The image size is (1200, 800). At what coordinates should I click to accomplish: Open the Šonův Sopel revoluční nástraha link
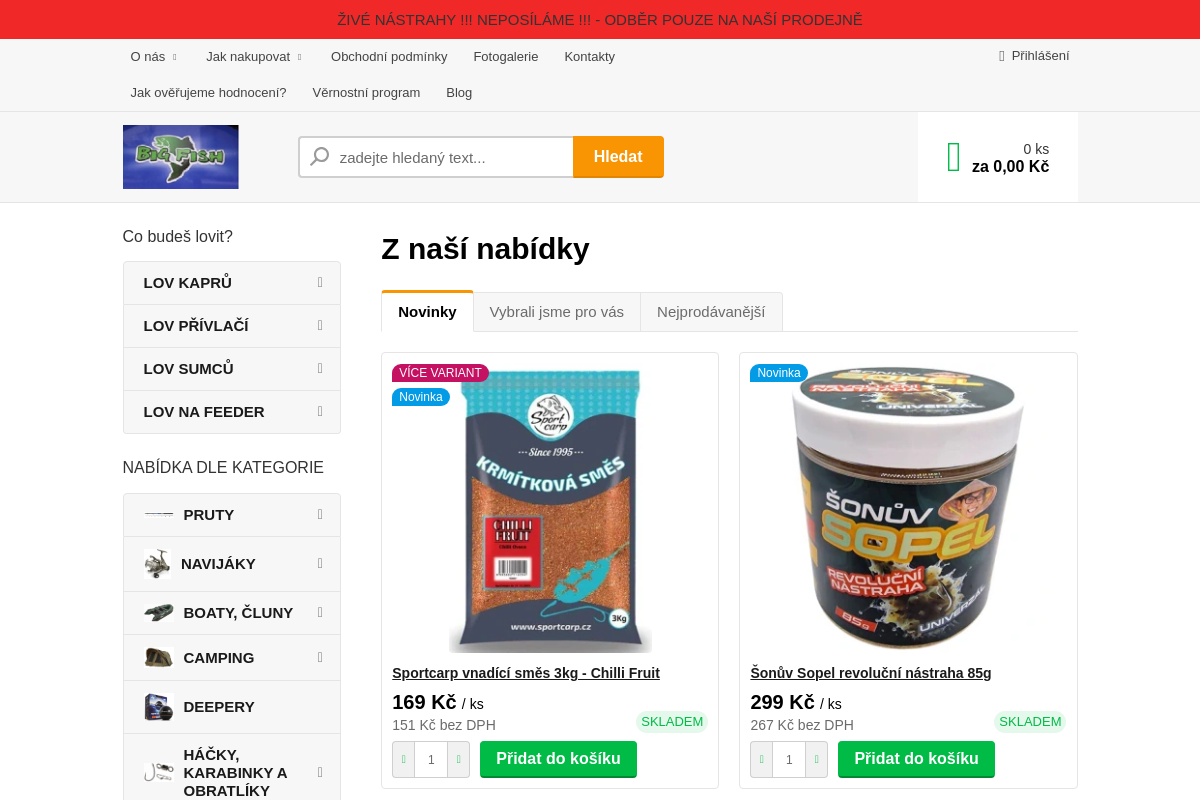871,673
